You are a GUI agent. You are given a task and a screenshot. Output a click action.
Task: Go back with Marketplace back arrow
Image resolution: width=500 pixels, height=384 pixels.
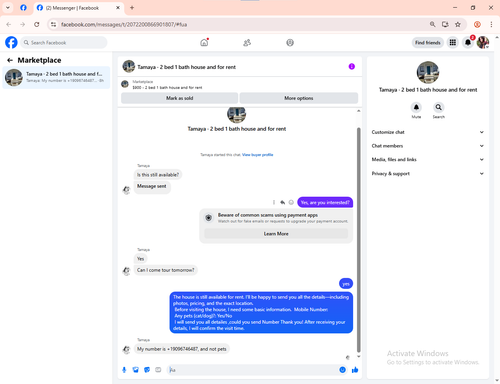coord(10,60)
